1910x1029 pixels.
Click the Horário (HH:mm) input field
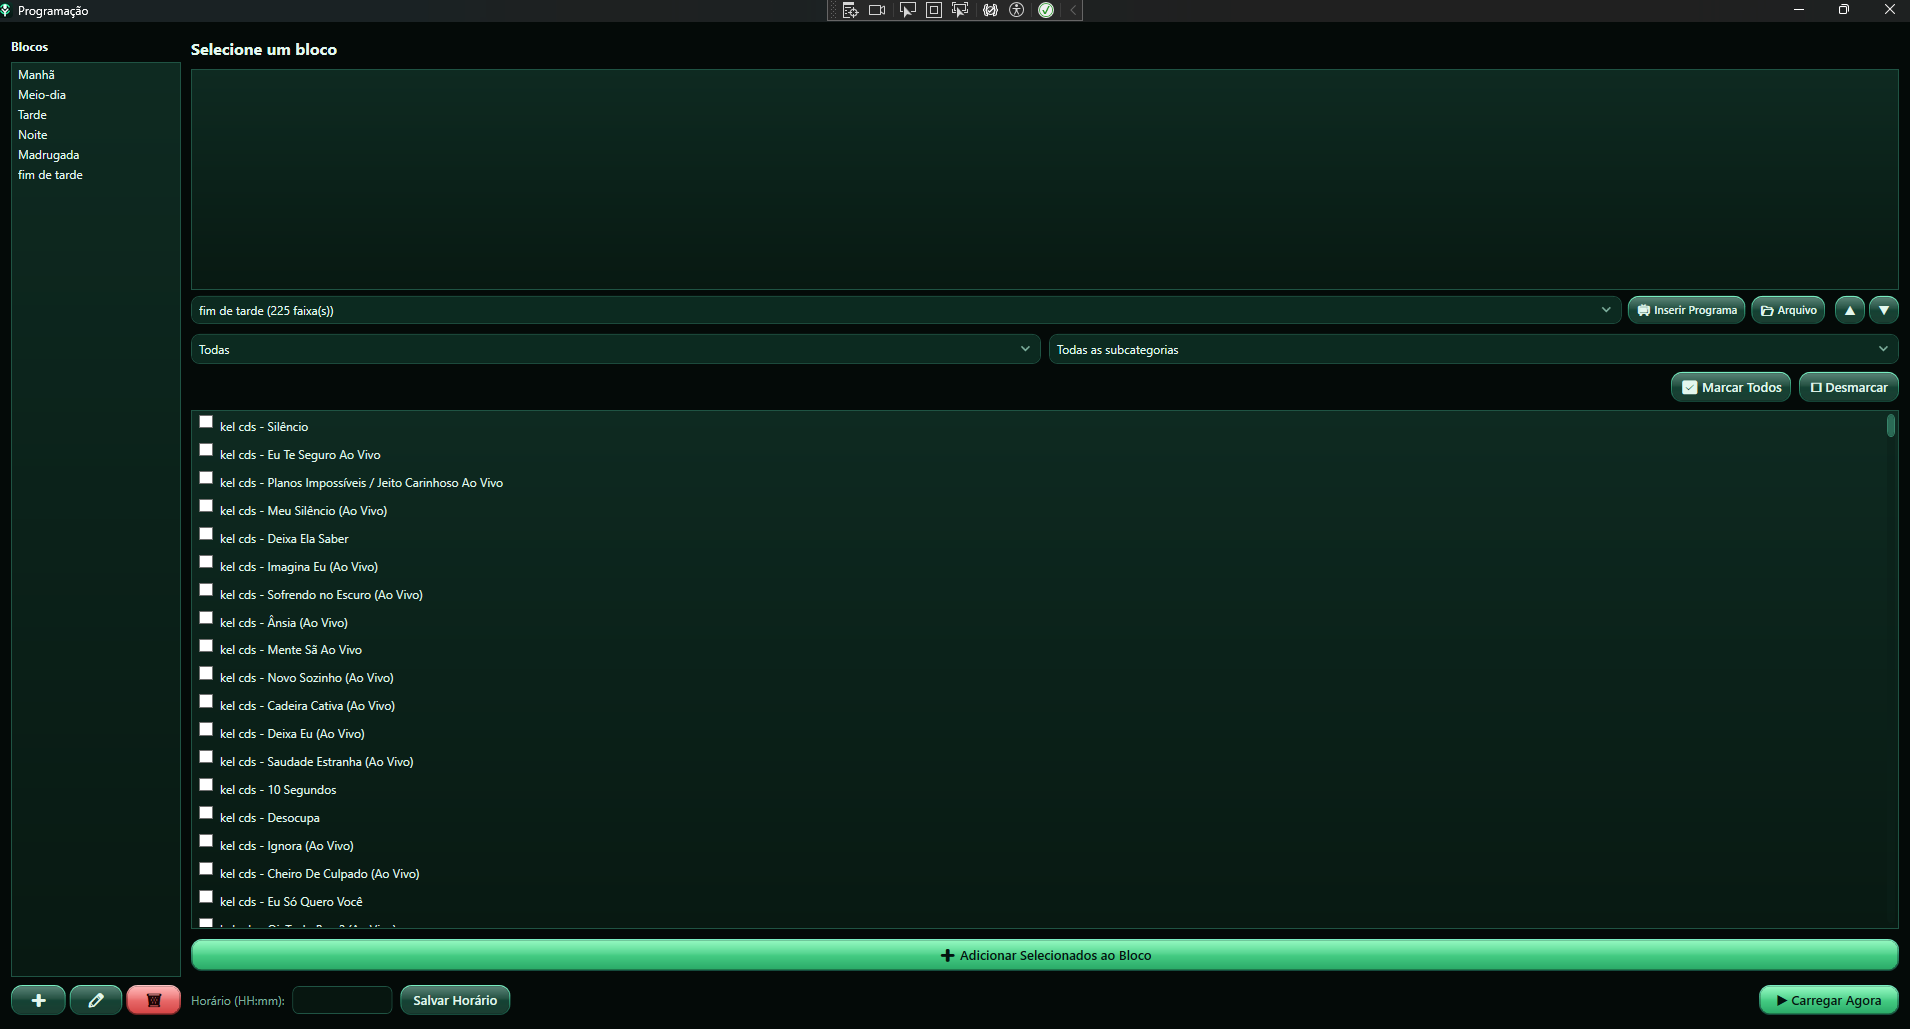342,1000
